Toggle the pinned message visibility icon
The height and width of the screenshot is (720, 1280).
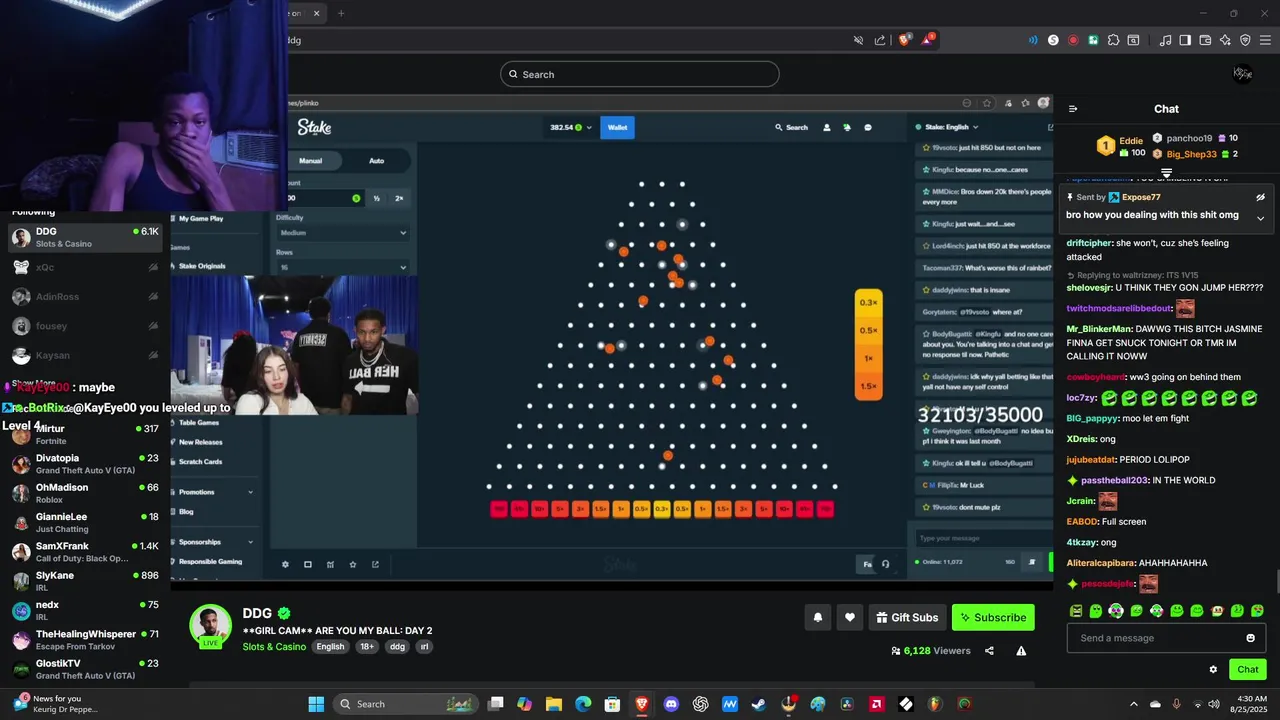[1260, 197]
